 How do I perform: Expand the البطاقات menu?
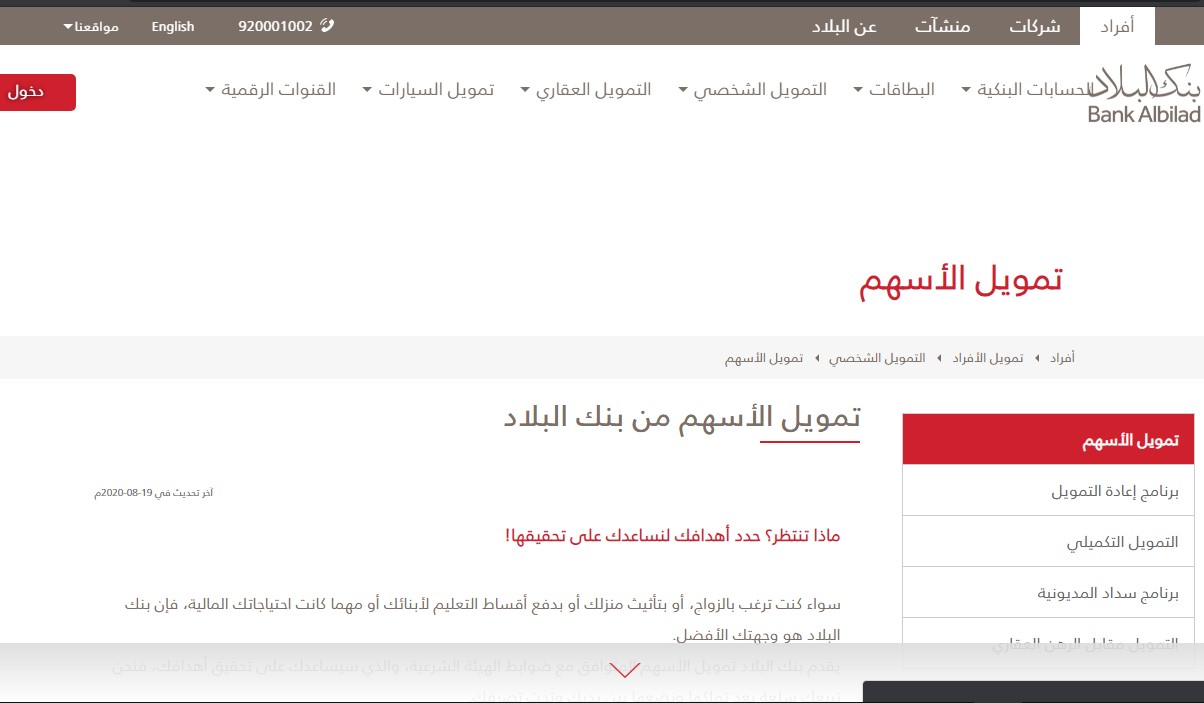[894, 89]
